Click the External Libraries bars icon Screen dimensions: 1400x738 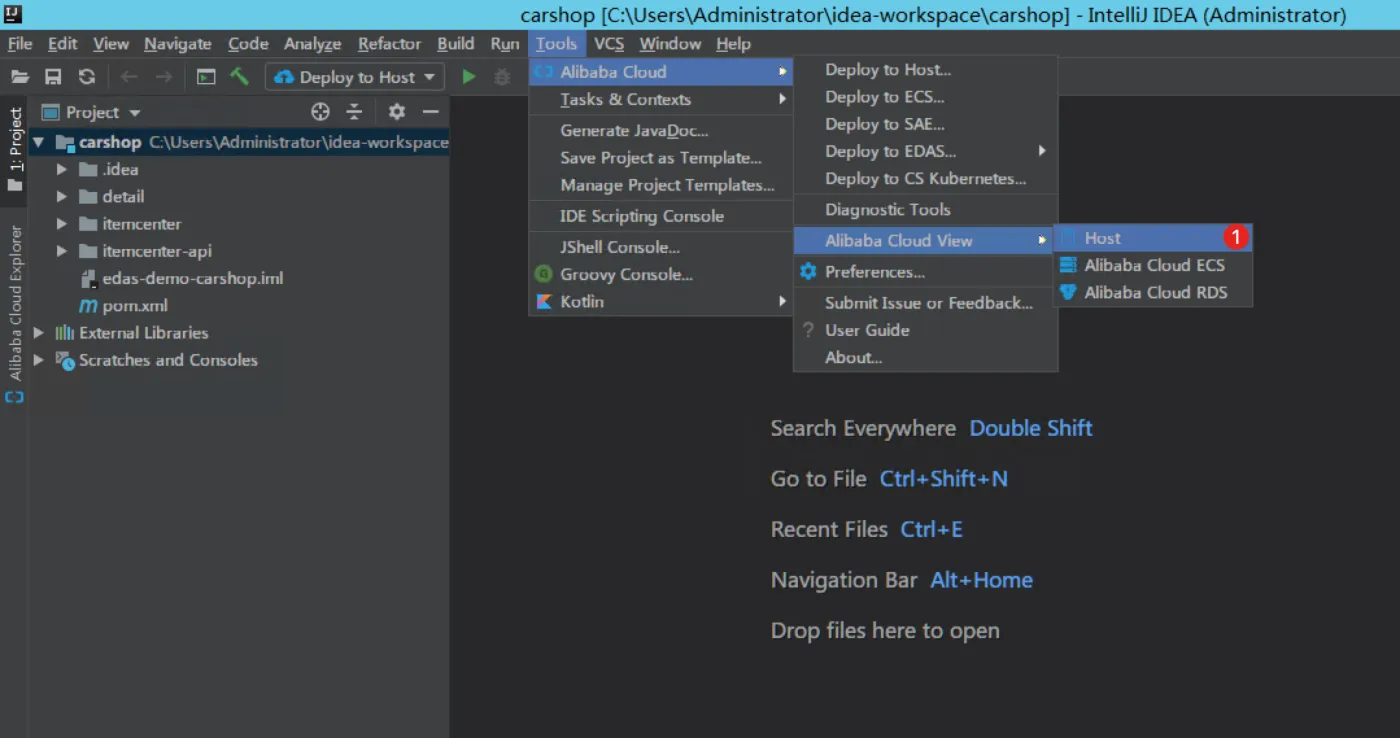tap(65, 333)
